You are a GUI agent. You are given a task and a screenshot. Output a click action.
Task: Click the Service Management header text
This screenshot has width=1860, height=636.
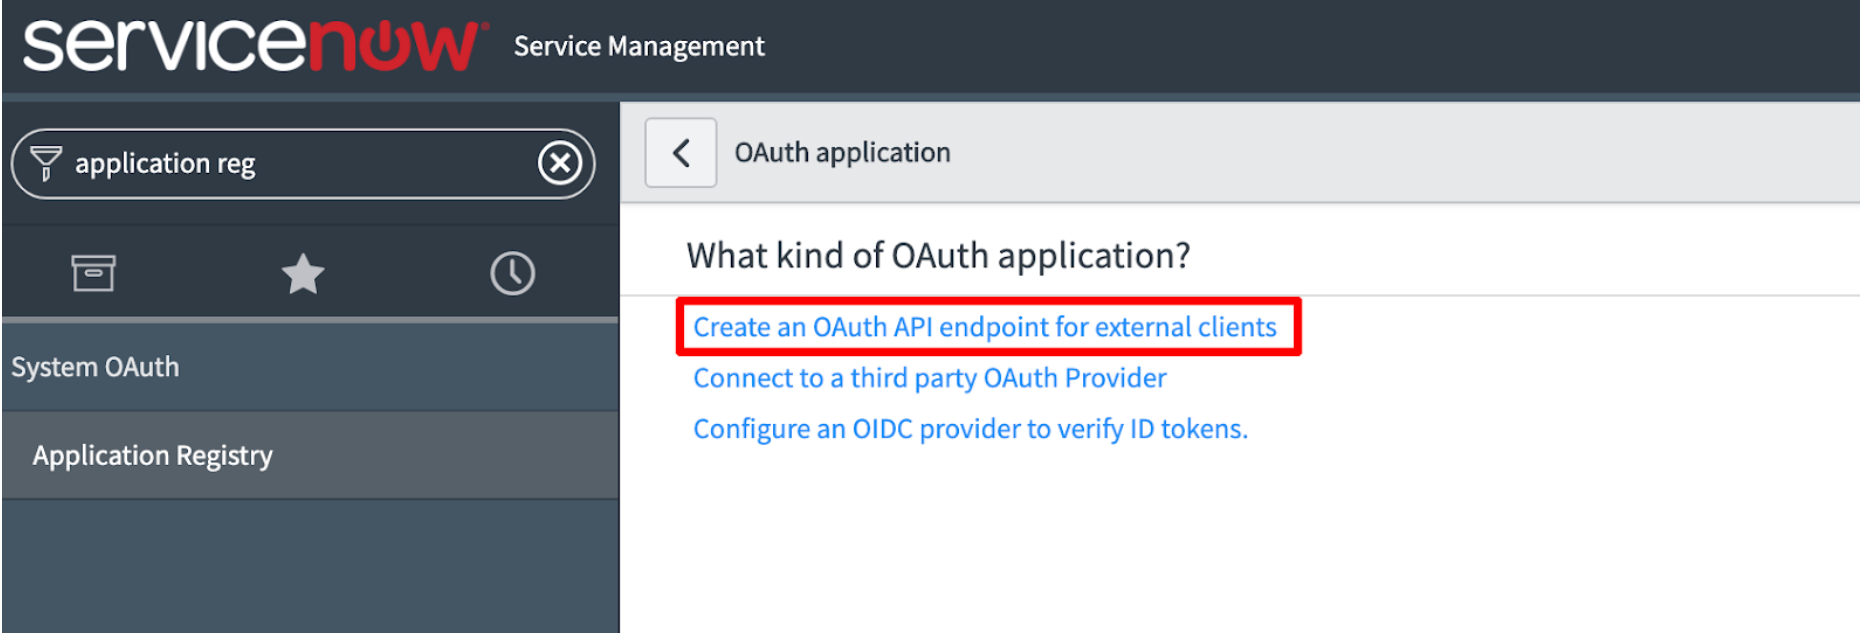pos(638,47)
